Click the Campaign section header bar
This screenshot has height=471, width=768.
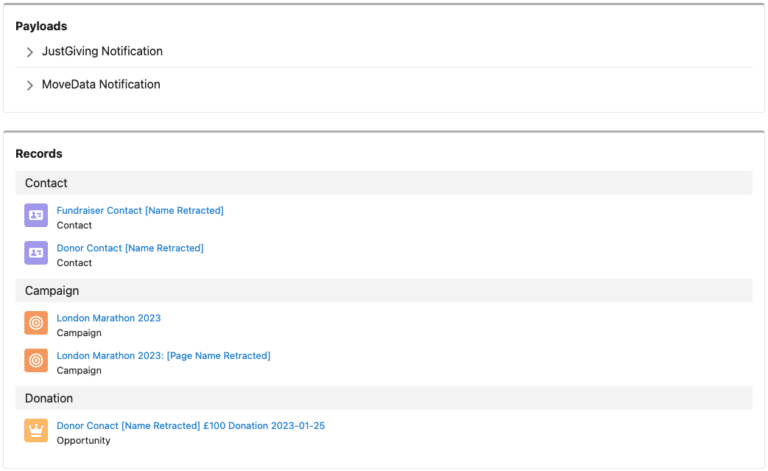tap(384, 290)
